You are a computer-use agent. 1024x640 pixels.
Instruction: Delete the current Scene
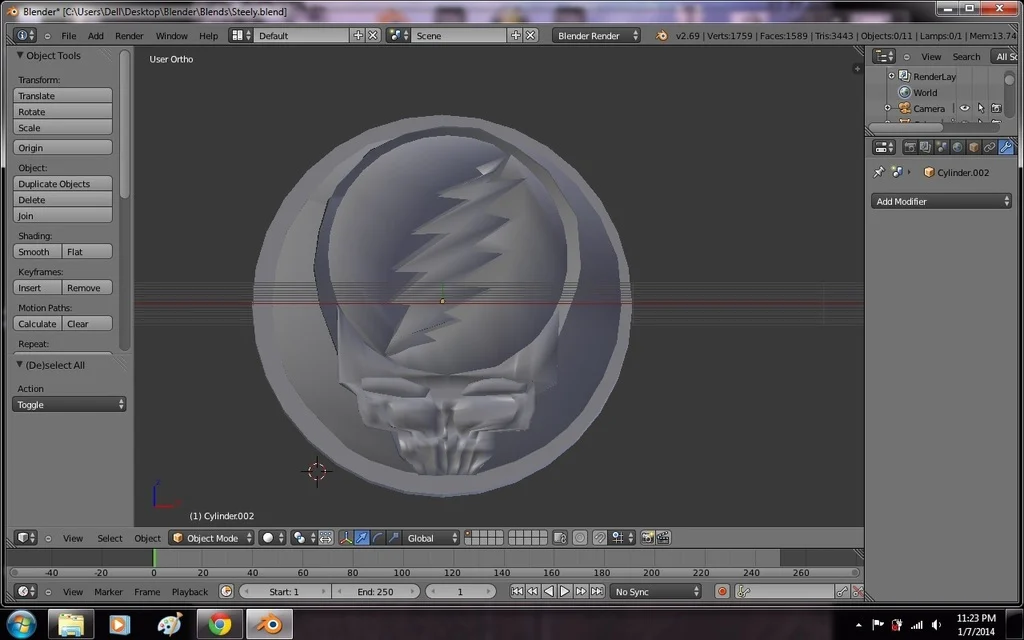[530, 35]
